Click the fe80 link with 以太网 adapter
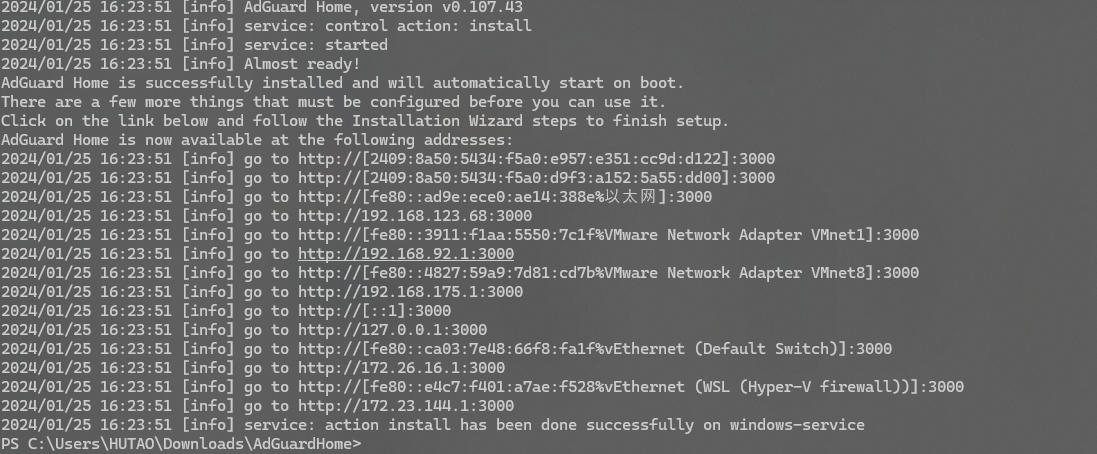This screenshot has width=1097, height=454. point(505,197)
